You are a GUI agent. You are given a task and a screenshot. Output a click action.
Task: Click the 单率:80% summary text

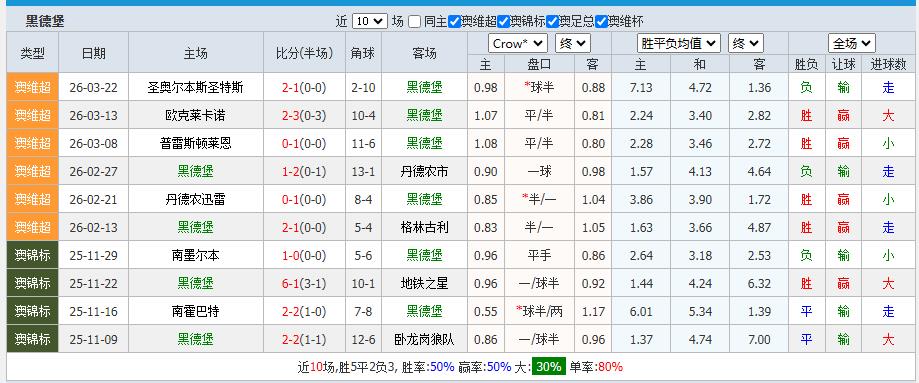[596, 367]
